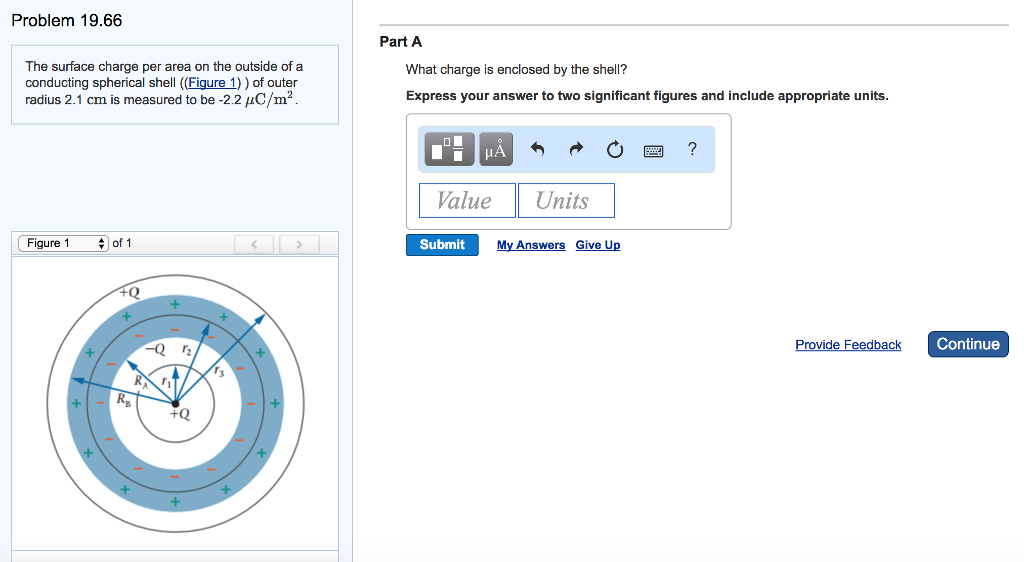The image size is (1024, 562).
Task: Open the Figure 1 link in problem text
Action: point(212,83)
